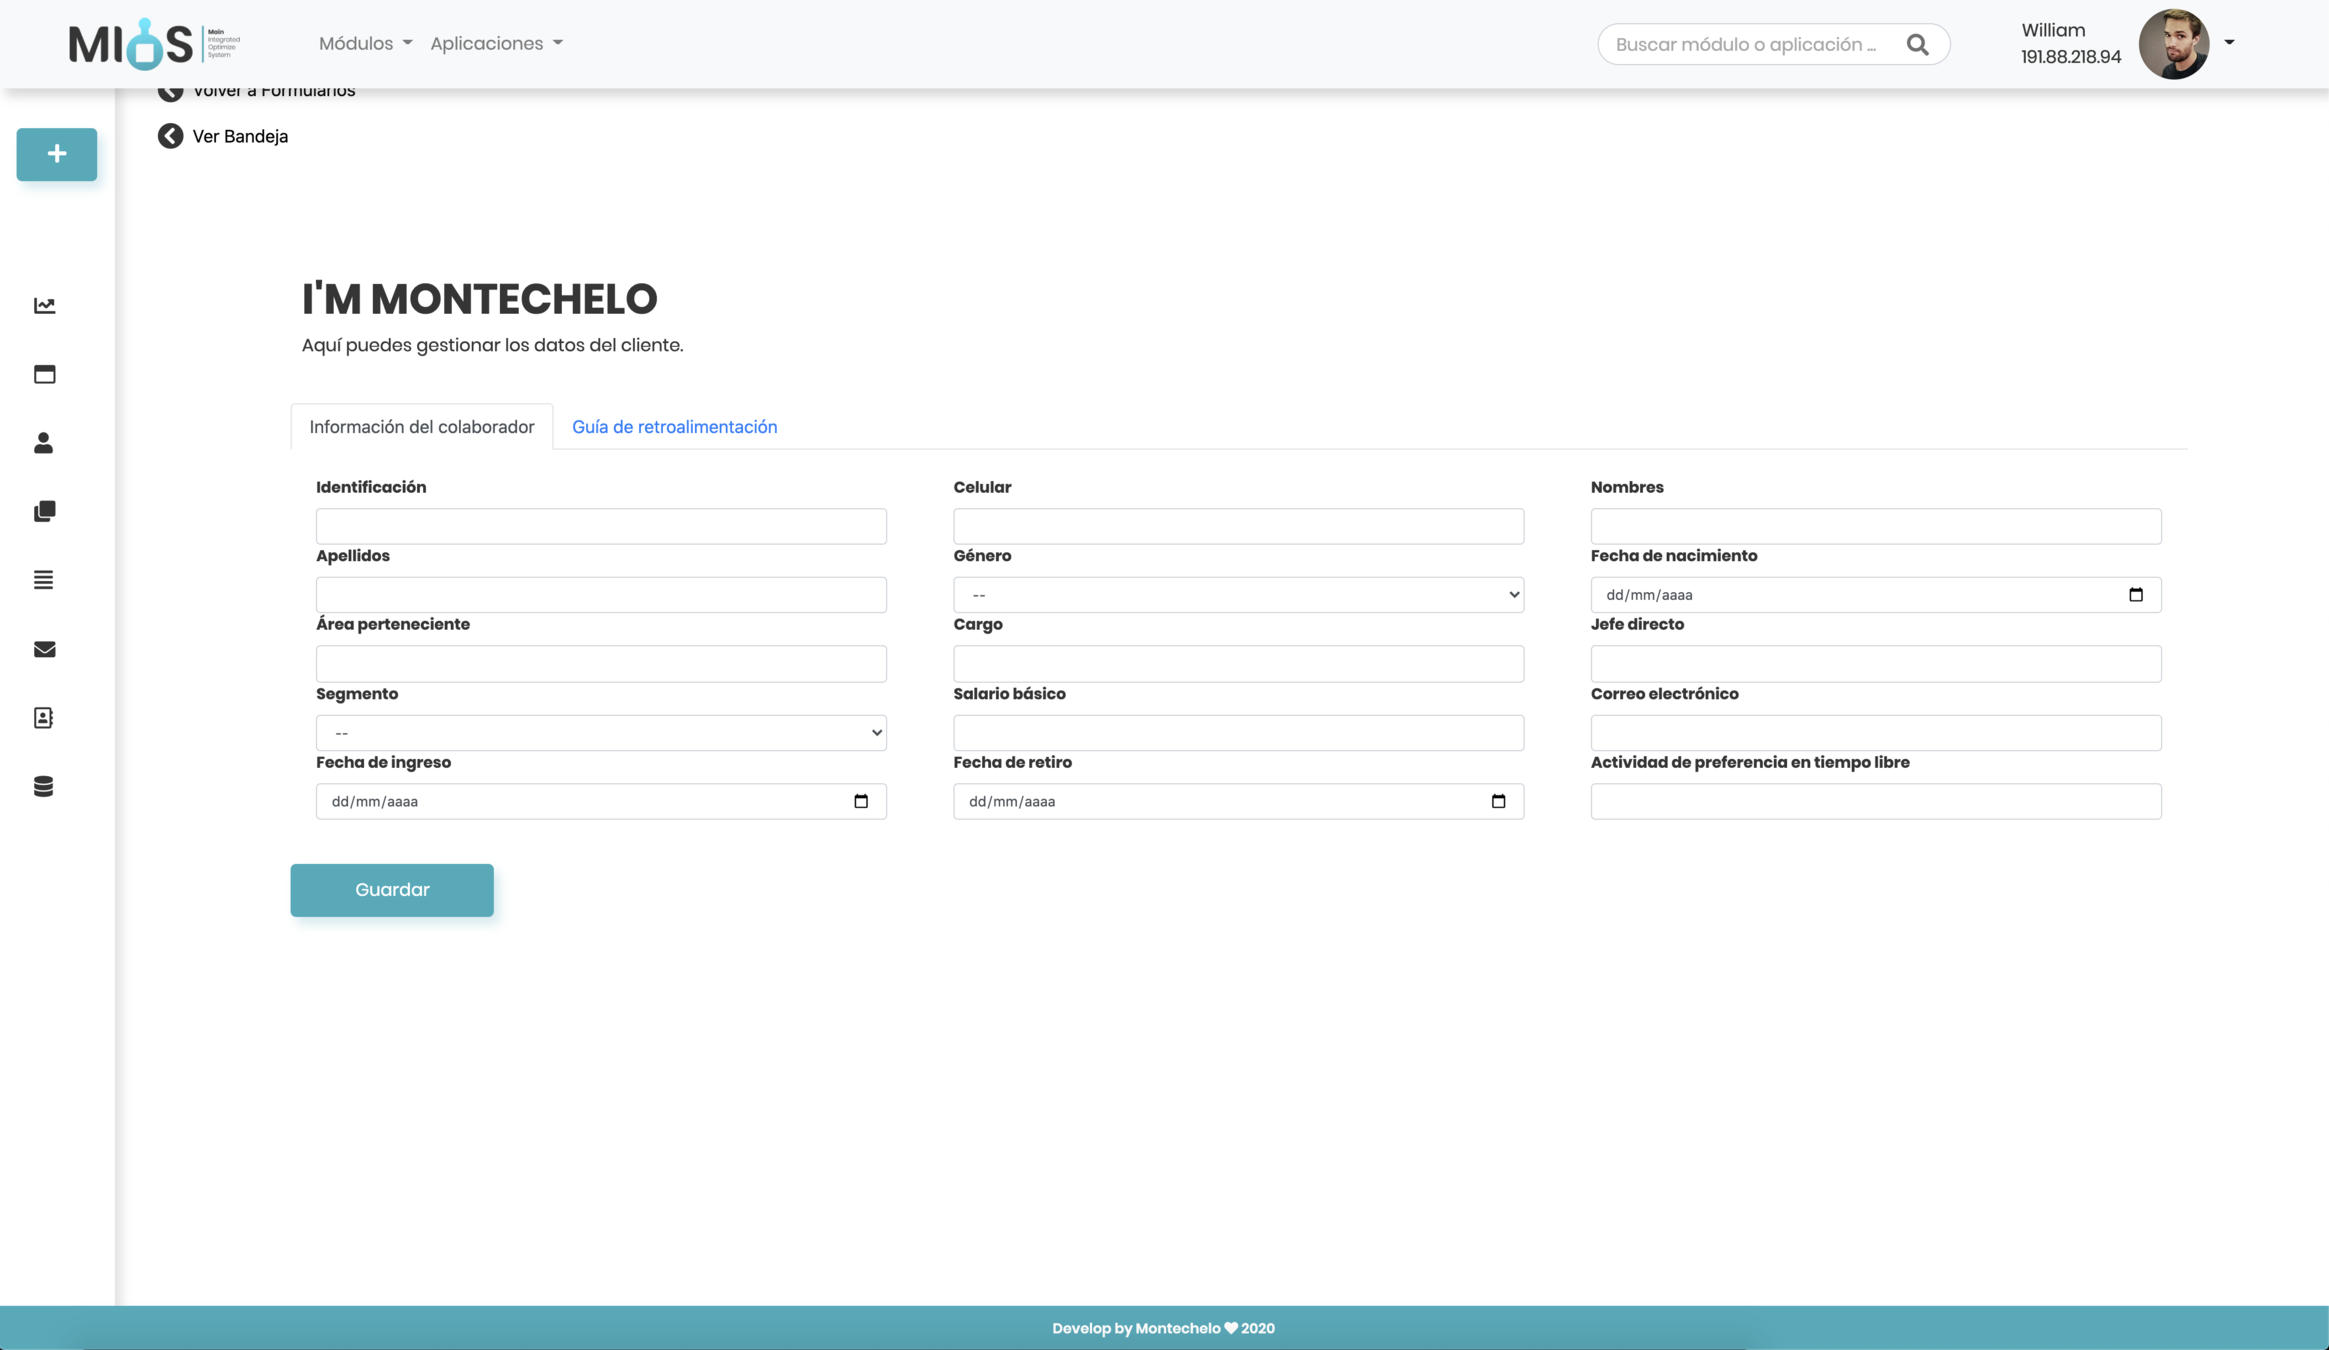Open calendar picker for Fecha de ingreso
This screenshot has height=1350, width=2329.
pyautogui.click(x=861, y=801)
